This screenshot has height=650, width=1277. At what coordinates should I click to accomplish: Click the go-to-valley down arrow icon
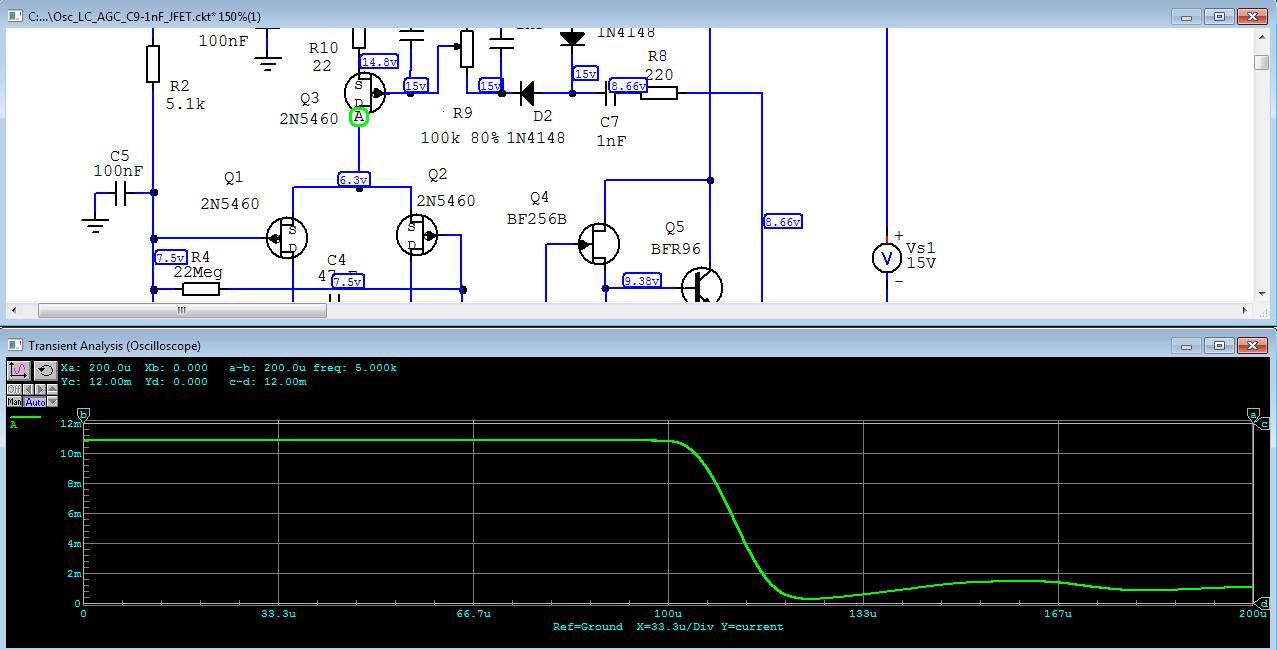click(x=52, y=401)
